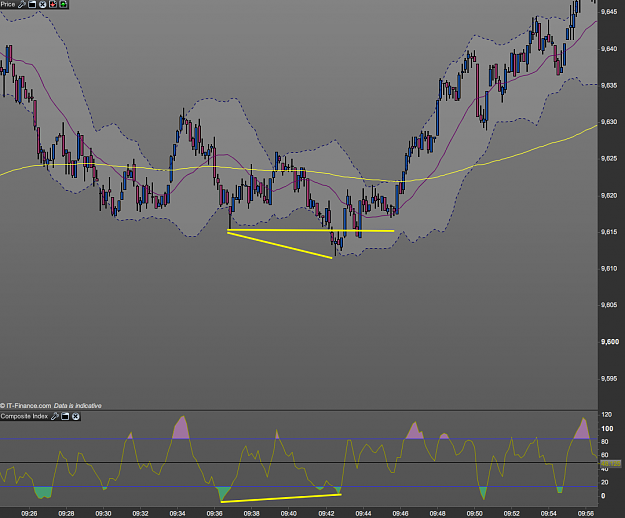Click the 0 level on Composite Index scale

tap(603, 496)
